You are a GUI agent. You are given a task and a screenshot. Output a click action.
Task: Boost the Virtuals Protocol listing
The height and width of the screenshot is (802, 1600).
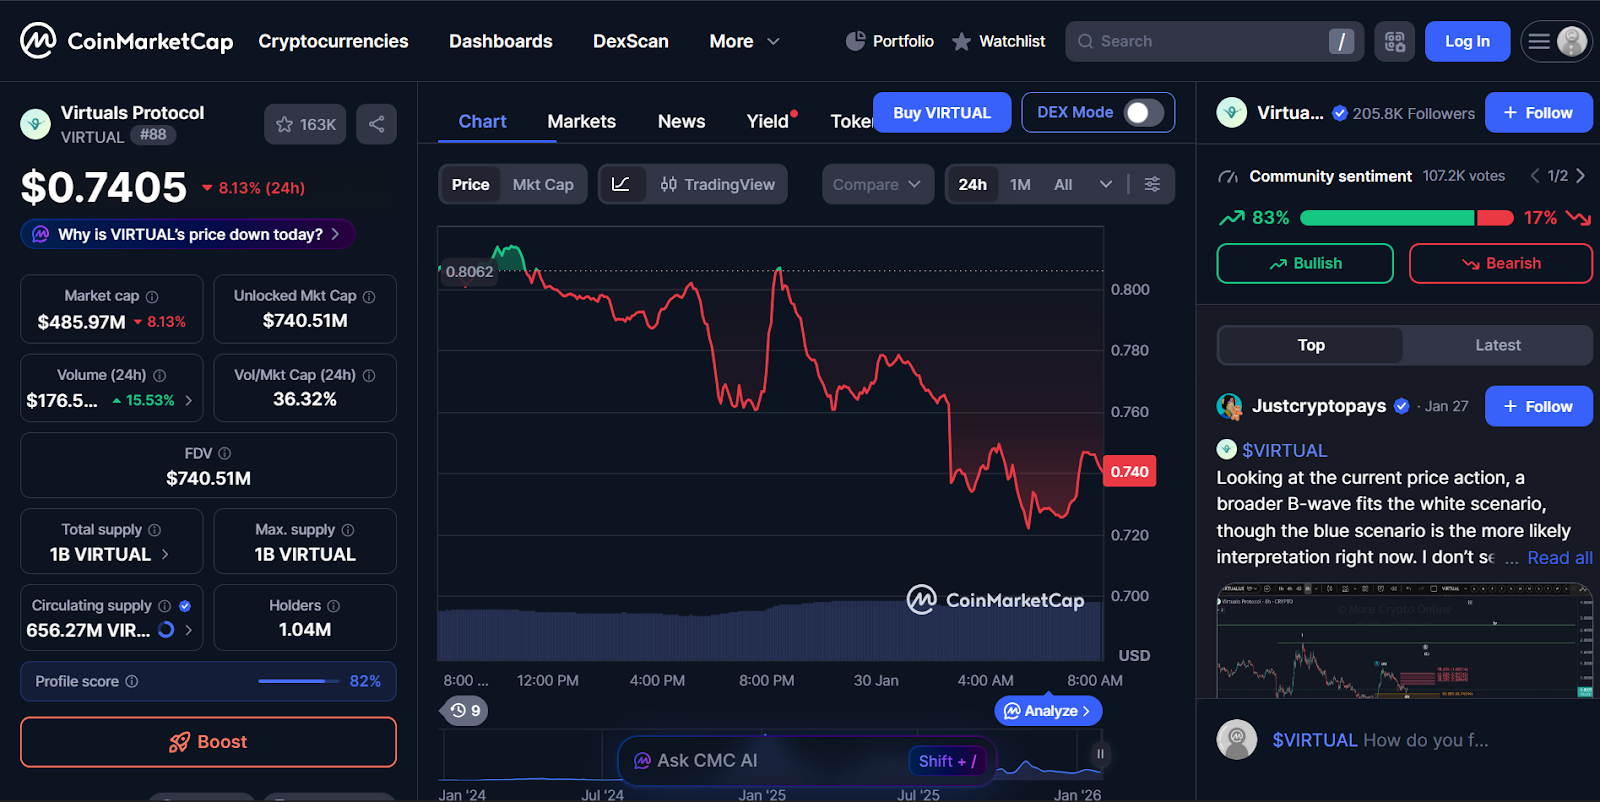pyautogui.click(x=208, y=742)
